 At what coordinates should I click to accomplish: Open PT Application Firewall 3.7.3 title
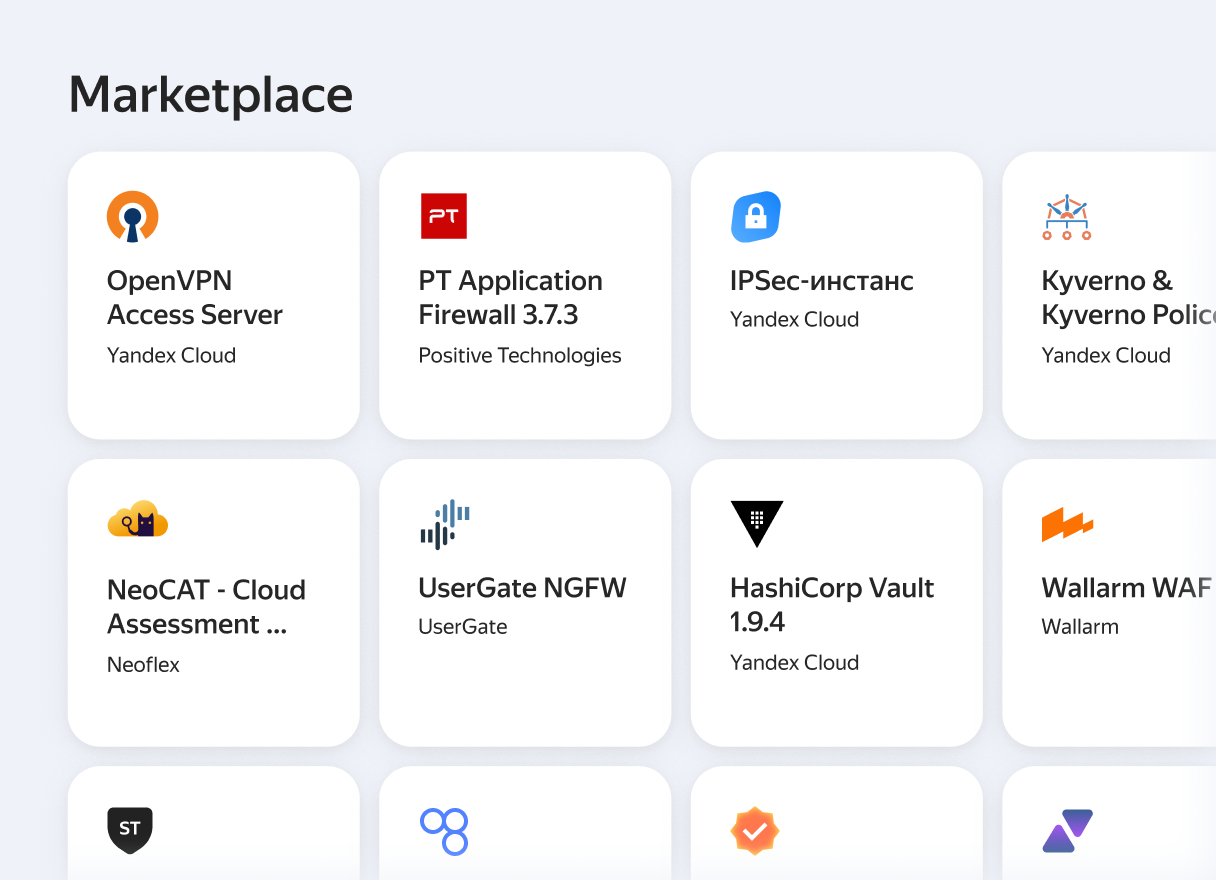(510, 298)
